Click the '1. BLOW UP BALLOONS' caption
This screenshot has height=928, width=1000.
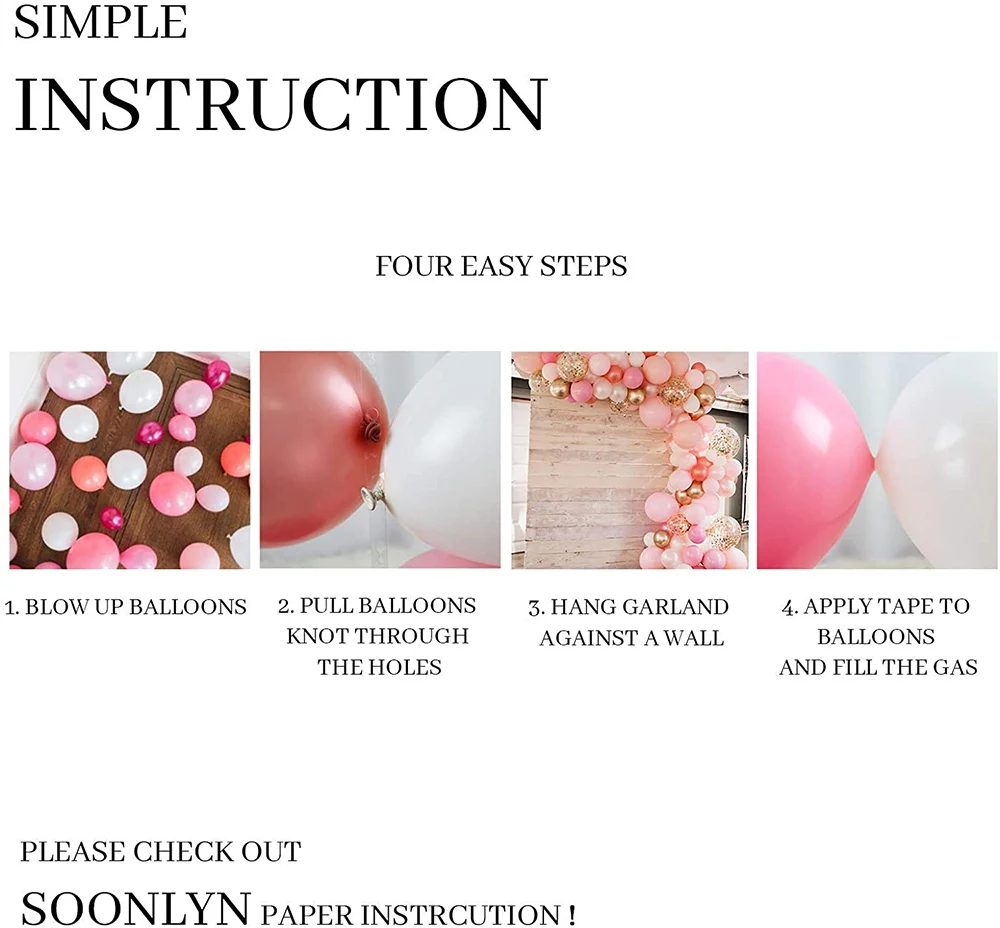pyautogui.click(x=126, y=607)
